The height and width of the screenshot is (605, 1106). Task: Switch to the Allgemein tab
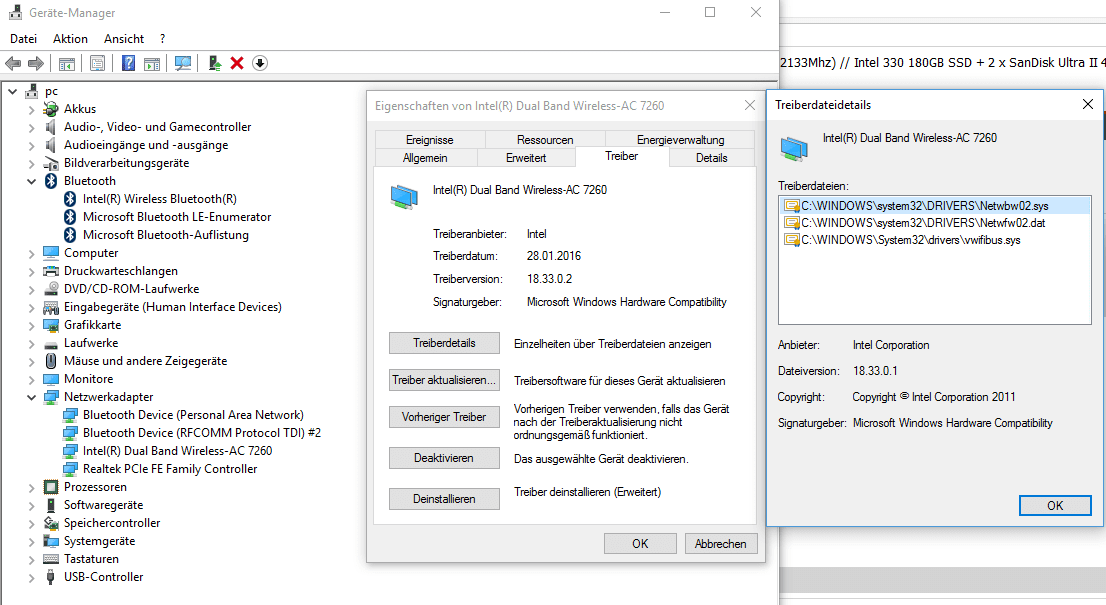pyautogui.click(x=425, y=158)
